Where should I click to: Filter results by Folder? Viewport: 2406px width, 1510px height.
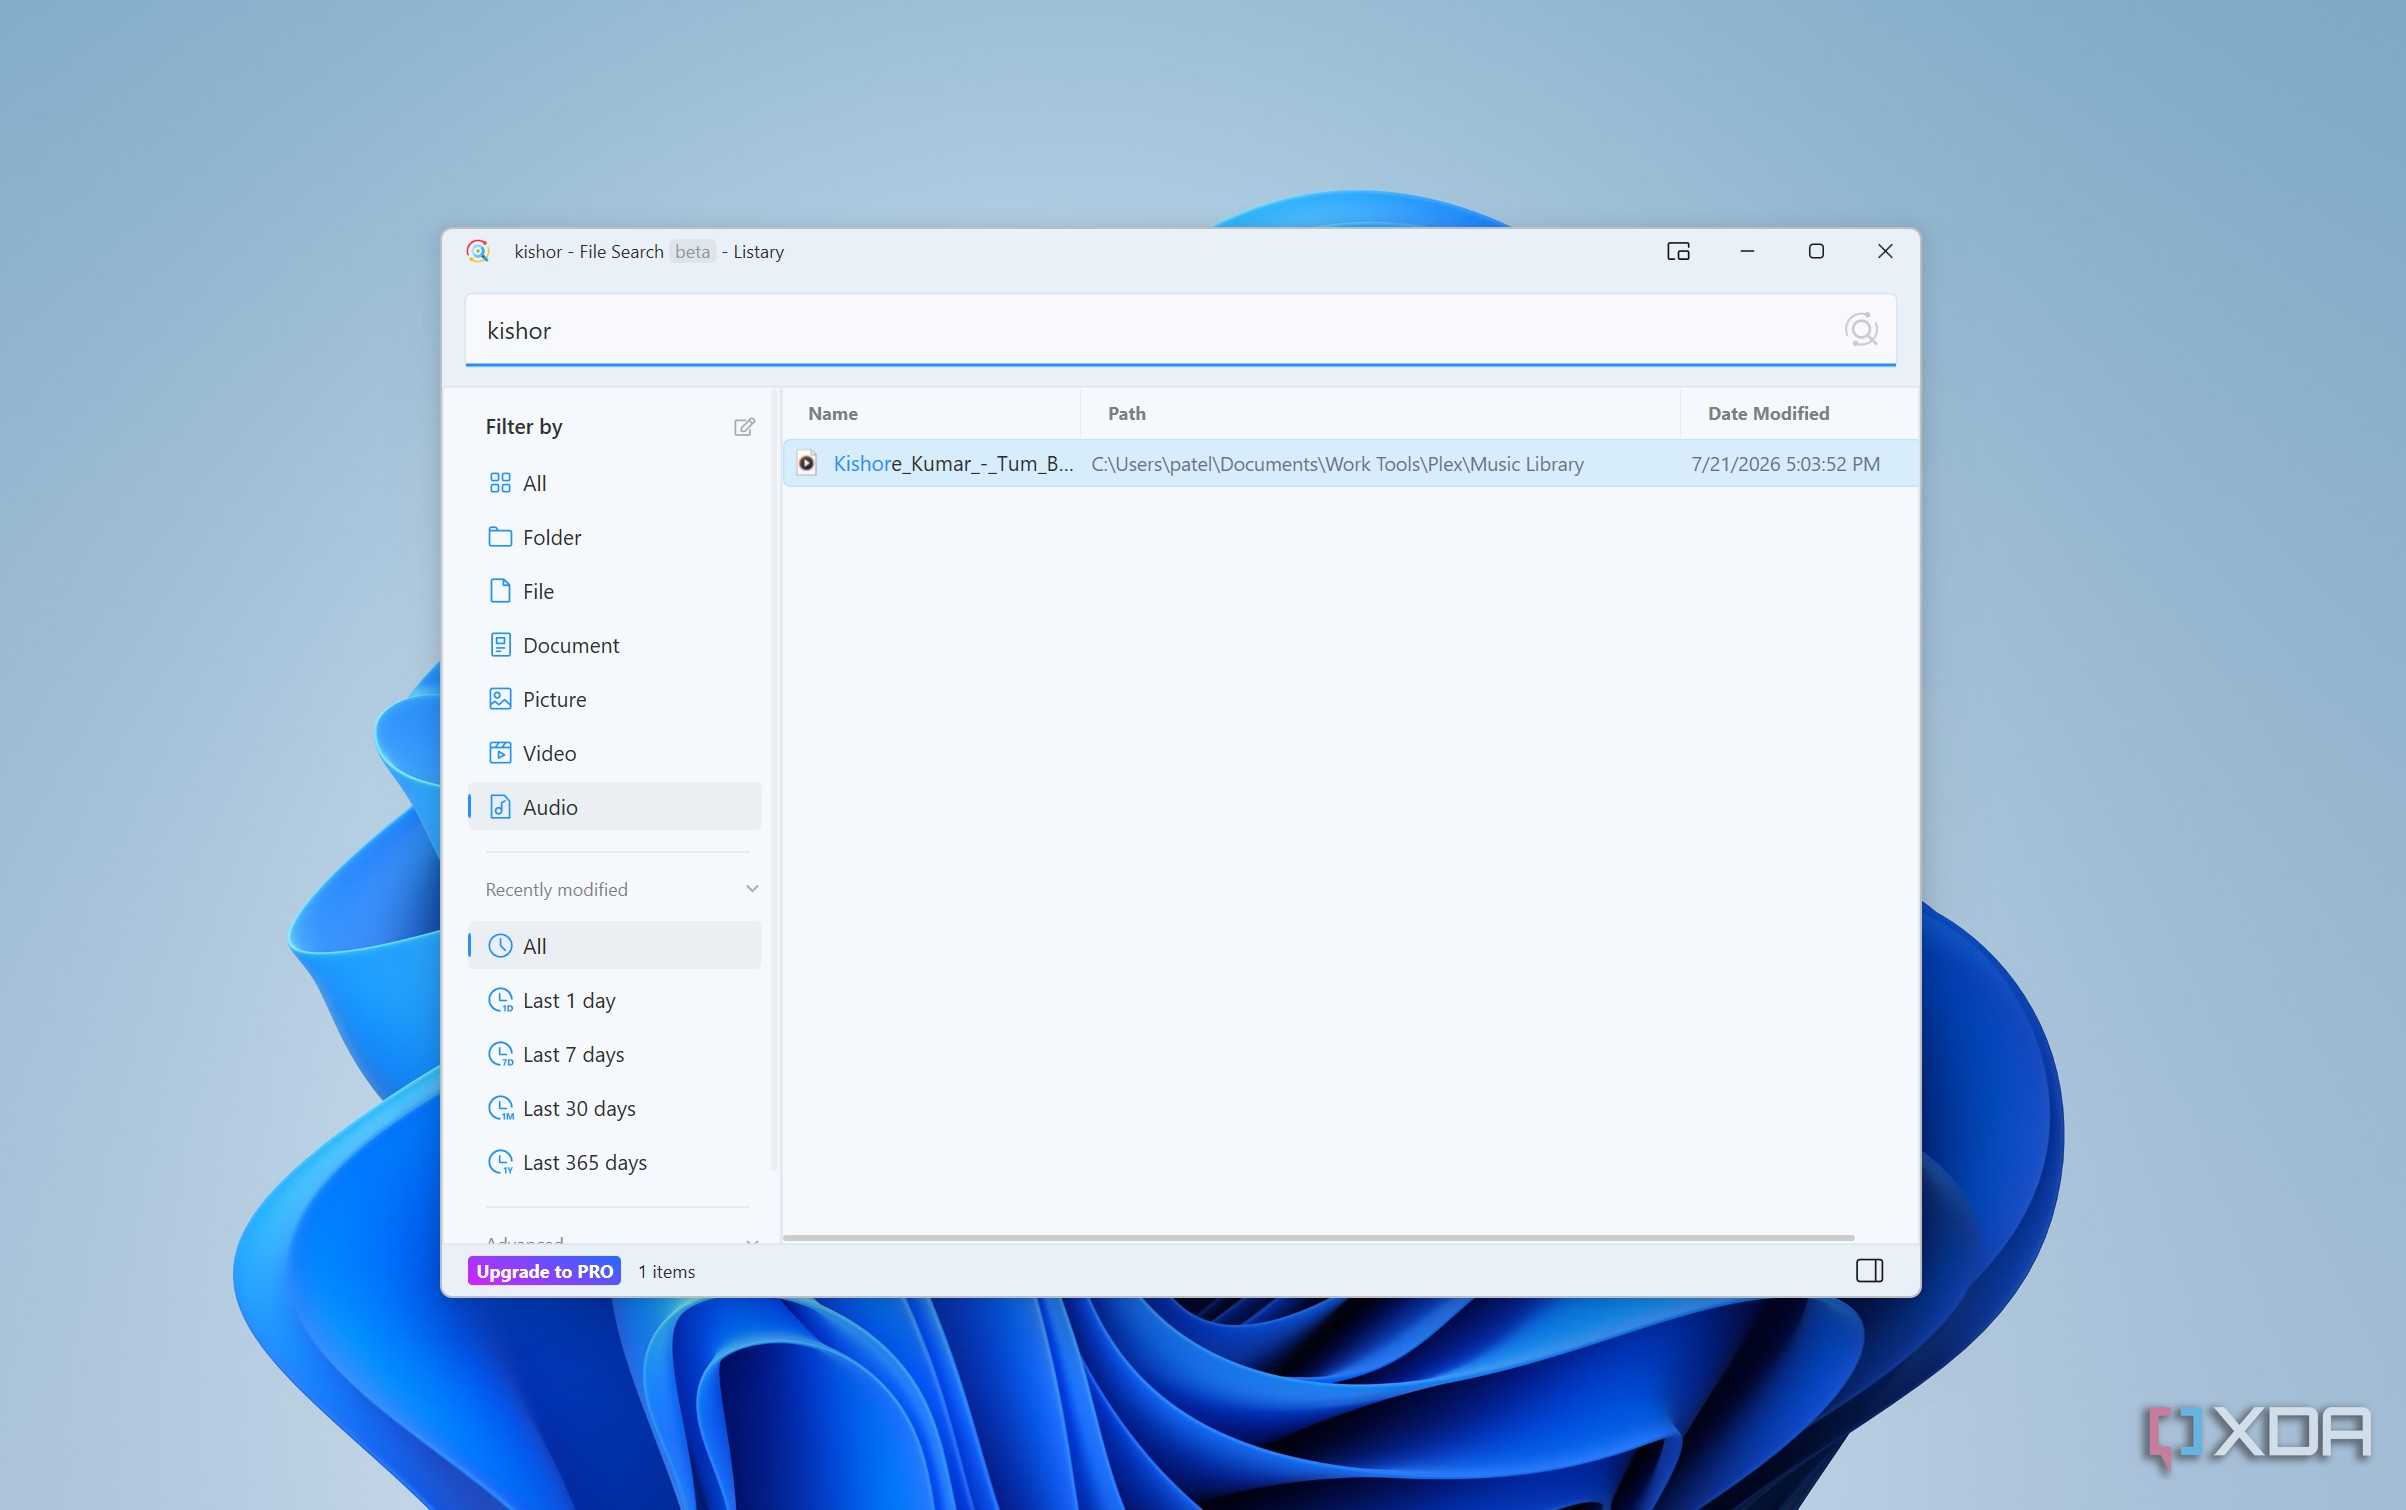point(614,537)
